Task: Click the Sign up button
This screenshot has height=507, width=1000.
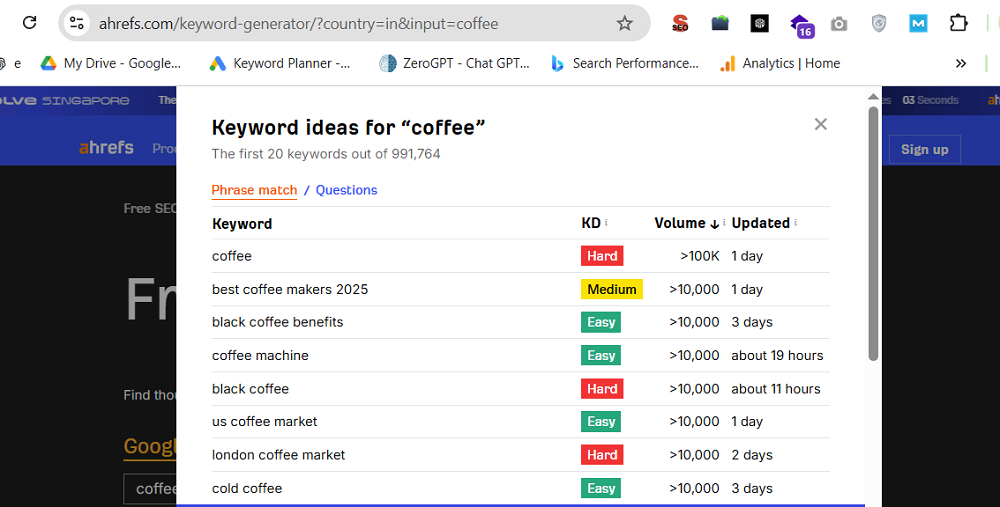Action: (x=924, y=149)
